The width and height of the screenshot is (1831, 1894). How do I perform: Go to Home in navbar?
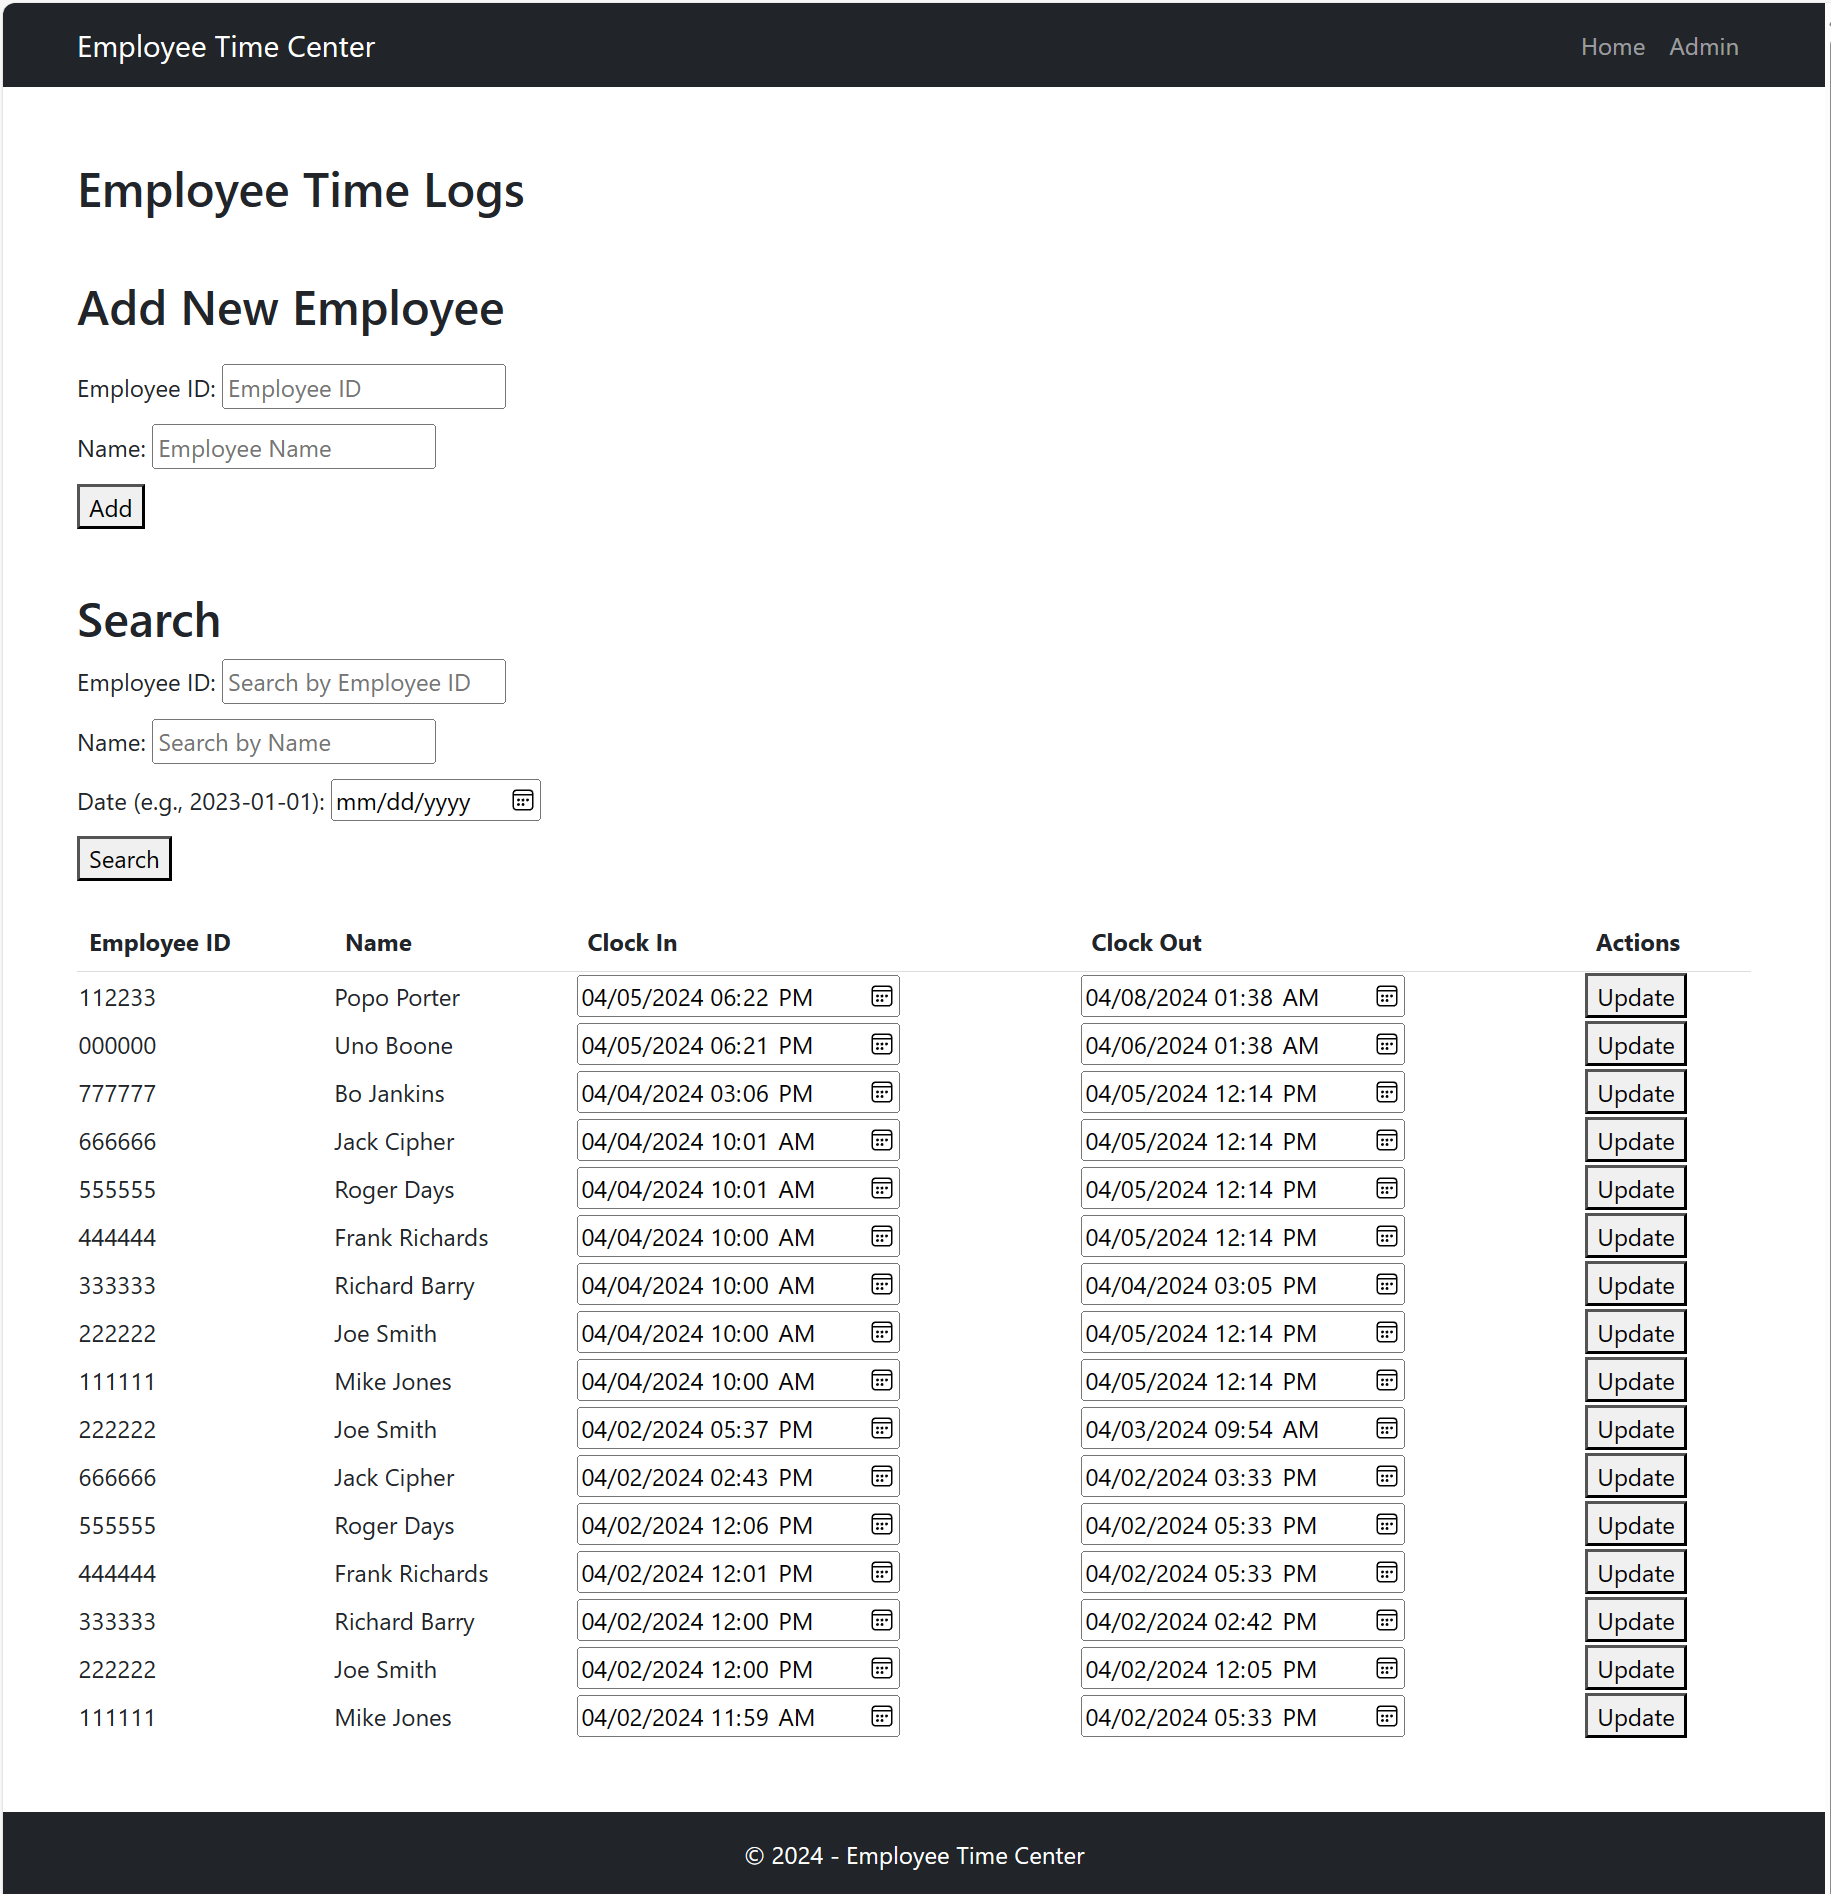click(1612, 47)
